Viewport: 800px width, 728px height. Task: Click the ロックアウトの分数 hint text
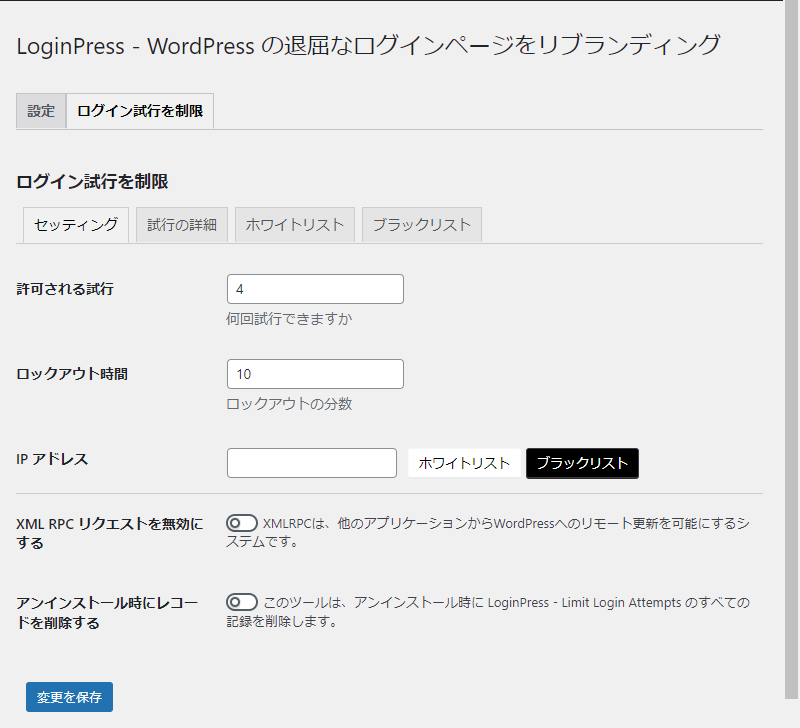pos(289,404)
